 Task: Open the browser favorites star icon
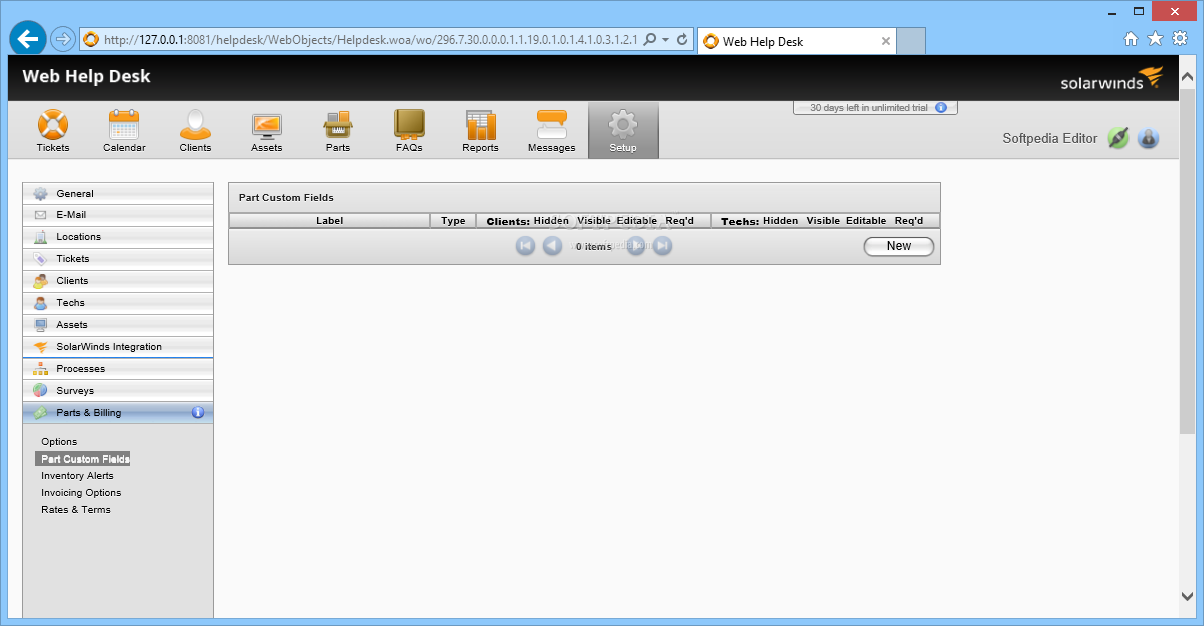coord(1155,39)
